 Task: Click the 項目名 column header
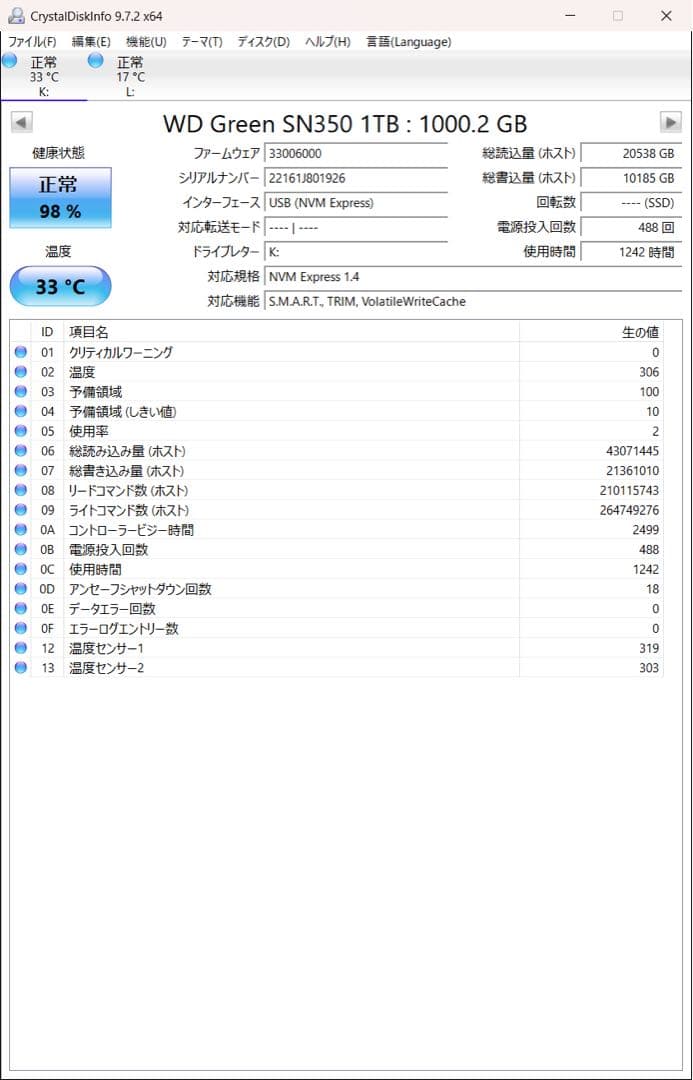(291, 332)
